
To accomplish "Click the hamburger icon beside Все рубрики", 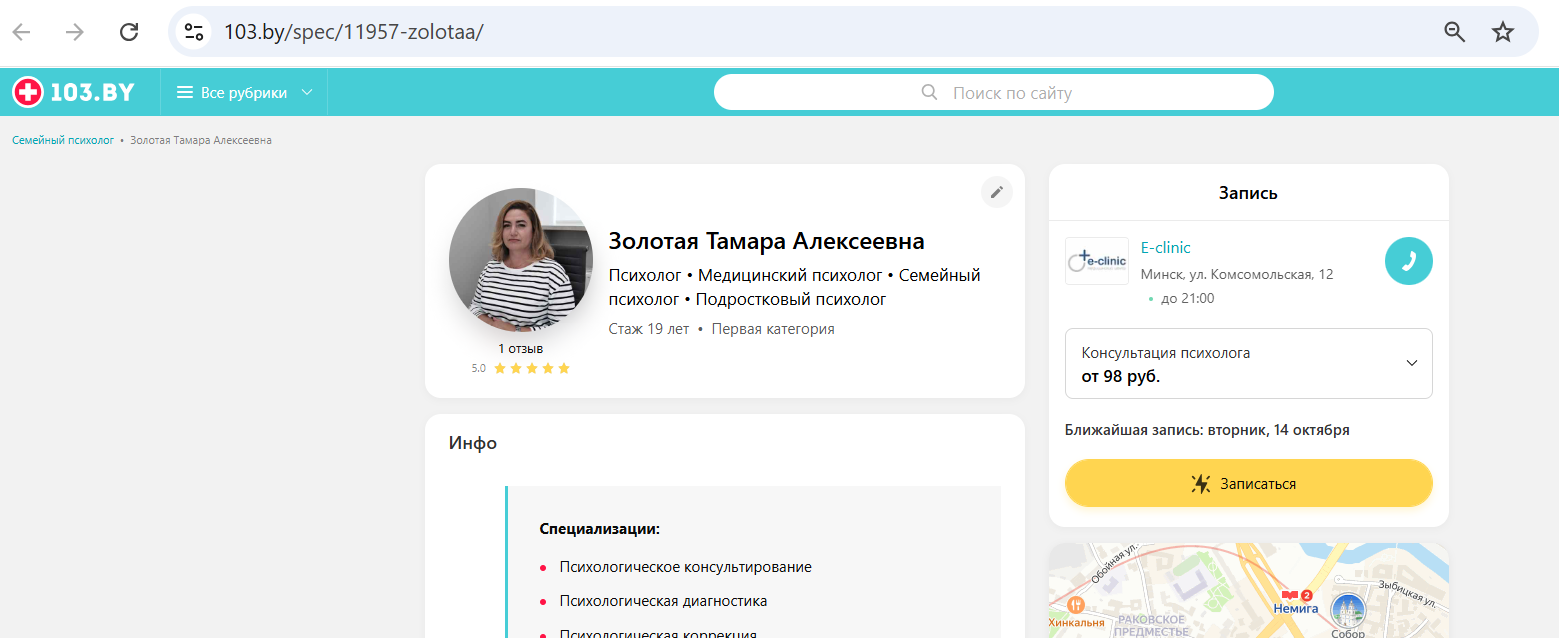I will click(185, 93).
